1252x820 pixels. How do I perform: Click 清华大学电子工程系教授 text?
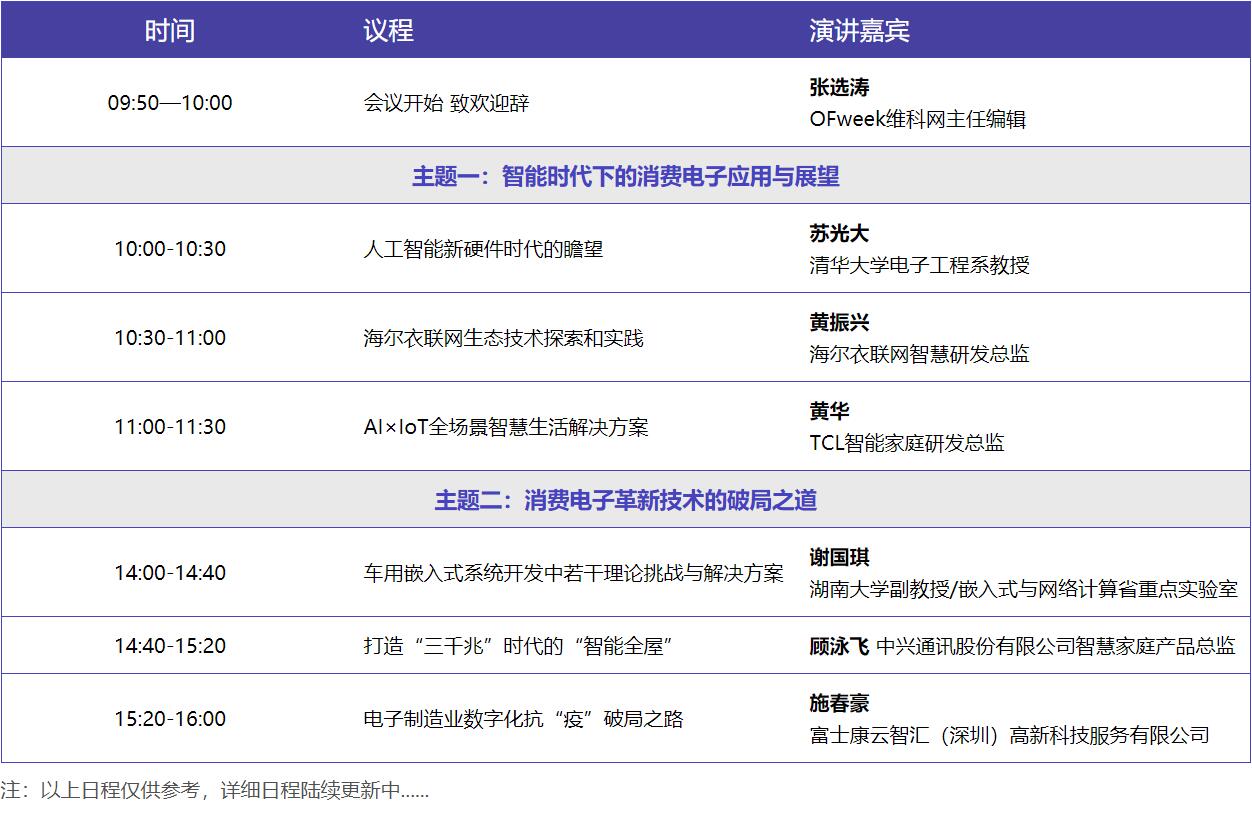point(919,266)
